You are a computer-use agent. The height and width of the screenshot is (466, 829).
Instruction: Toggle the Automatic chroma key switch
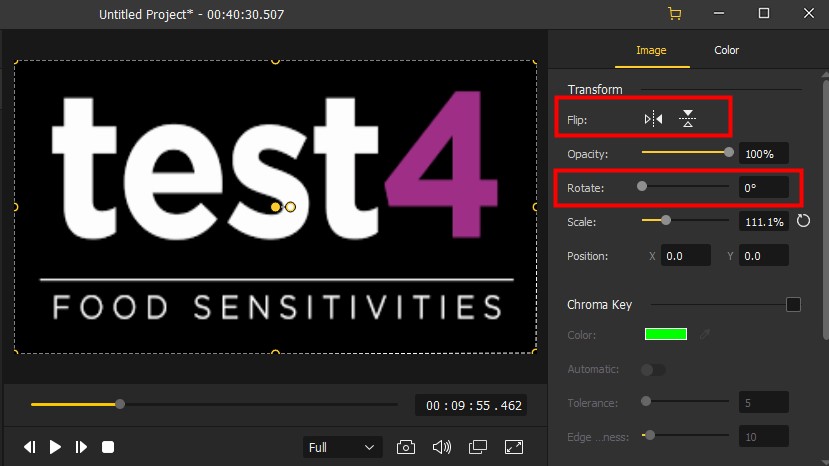point(653,370)
